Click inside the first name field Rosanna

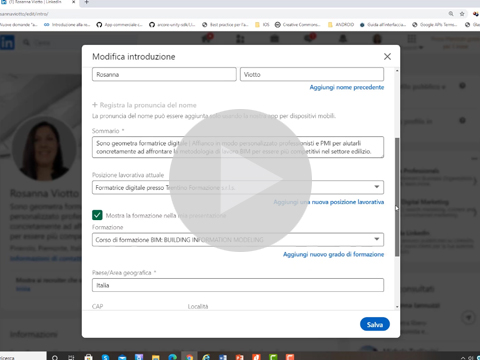164,74
